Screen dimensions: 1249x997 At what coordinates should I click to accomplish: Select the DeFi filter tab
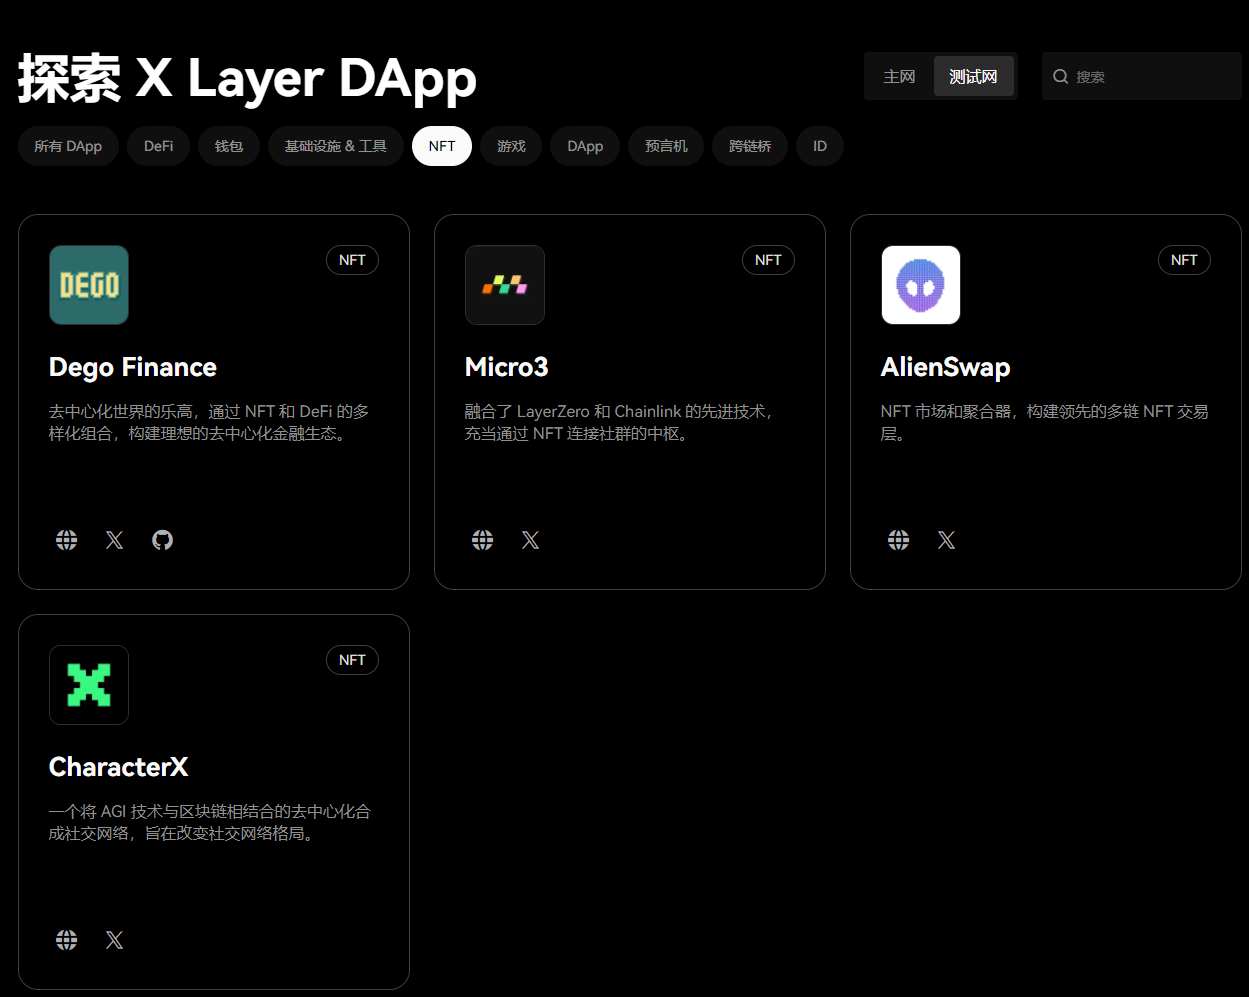pyautogui.click(x=158, y=146)
